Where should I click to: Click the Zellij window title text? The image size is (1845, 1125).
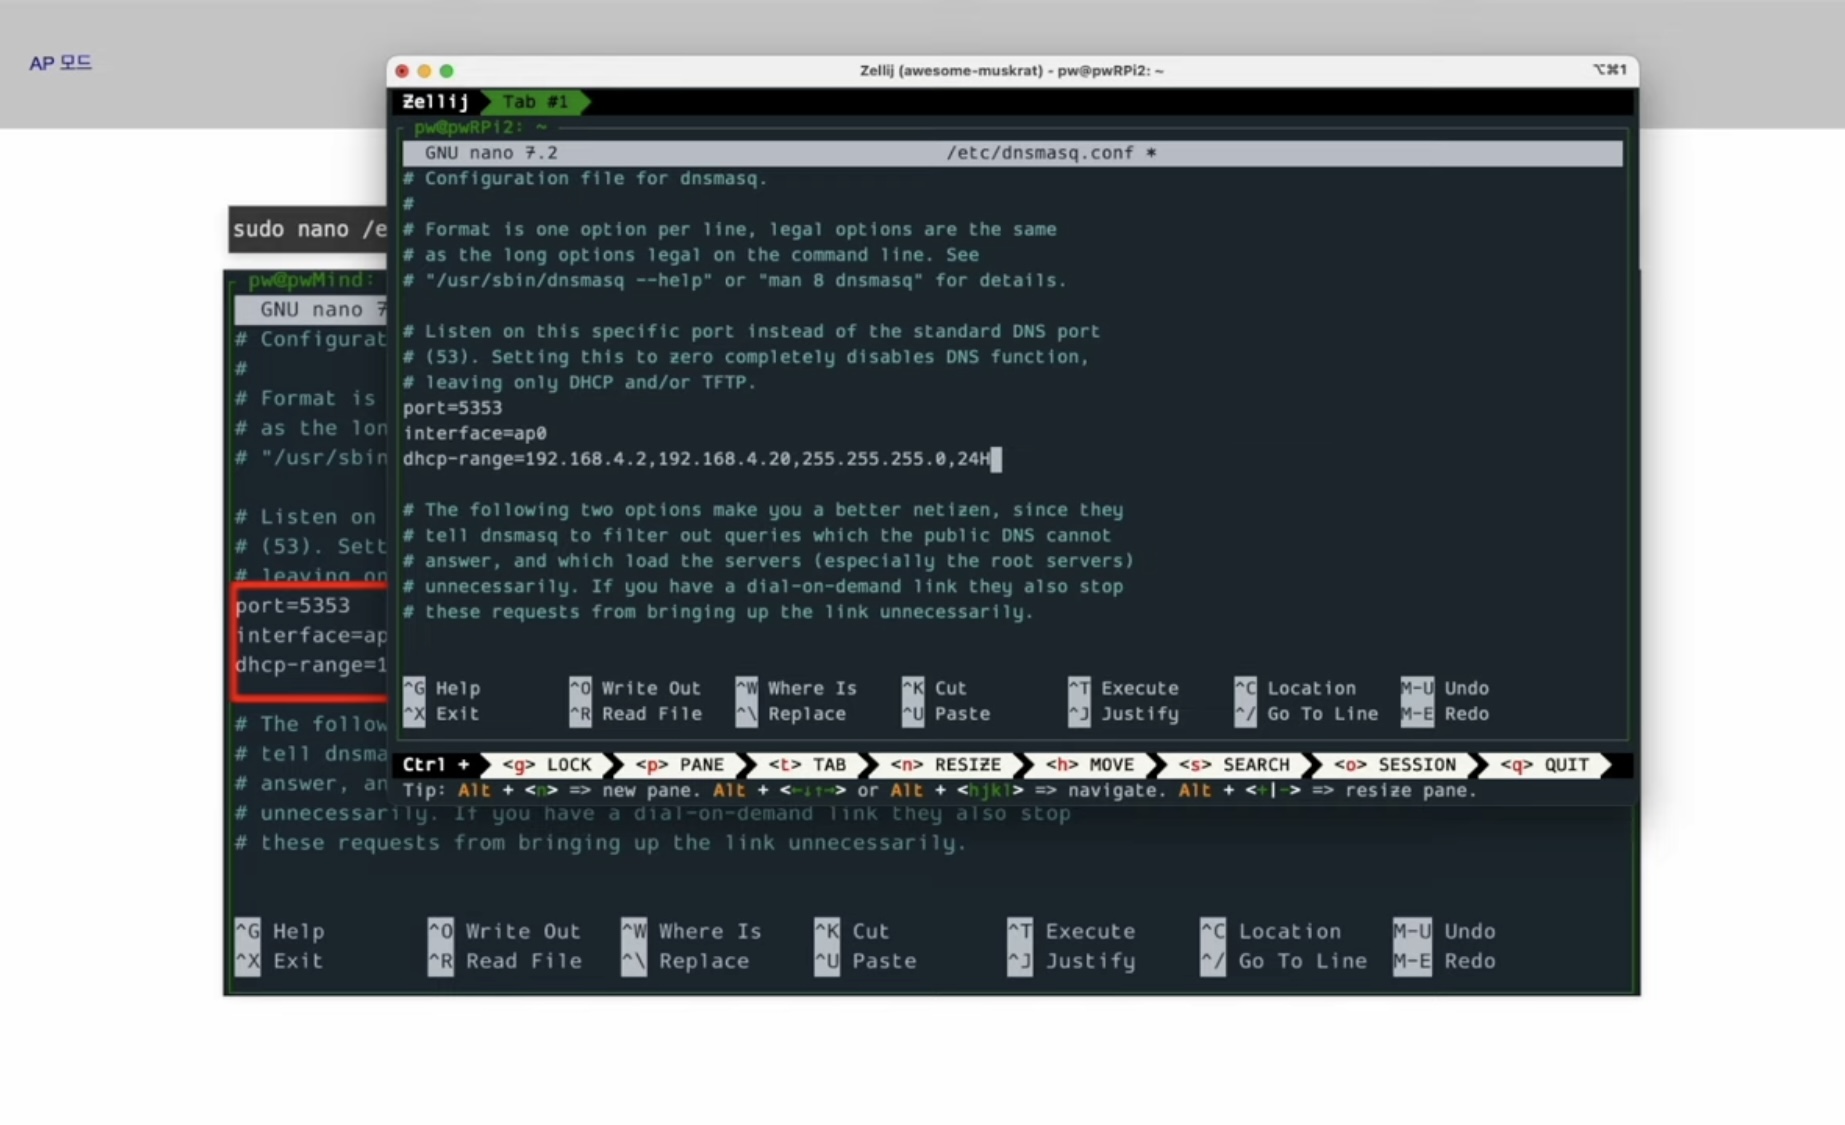[1011, 70]
